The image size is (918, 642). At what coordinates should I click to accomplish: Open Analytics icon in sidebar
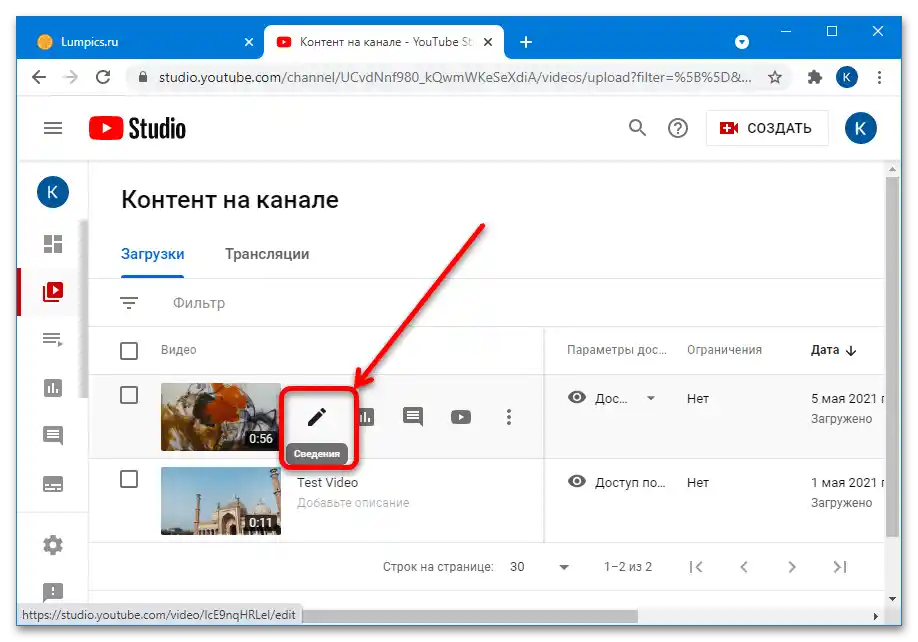[x=53, y=387]
